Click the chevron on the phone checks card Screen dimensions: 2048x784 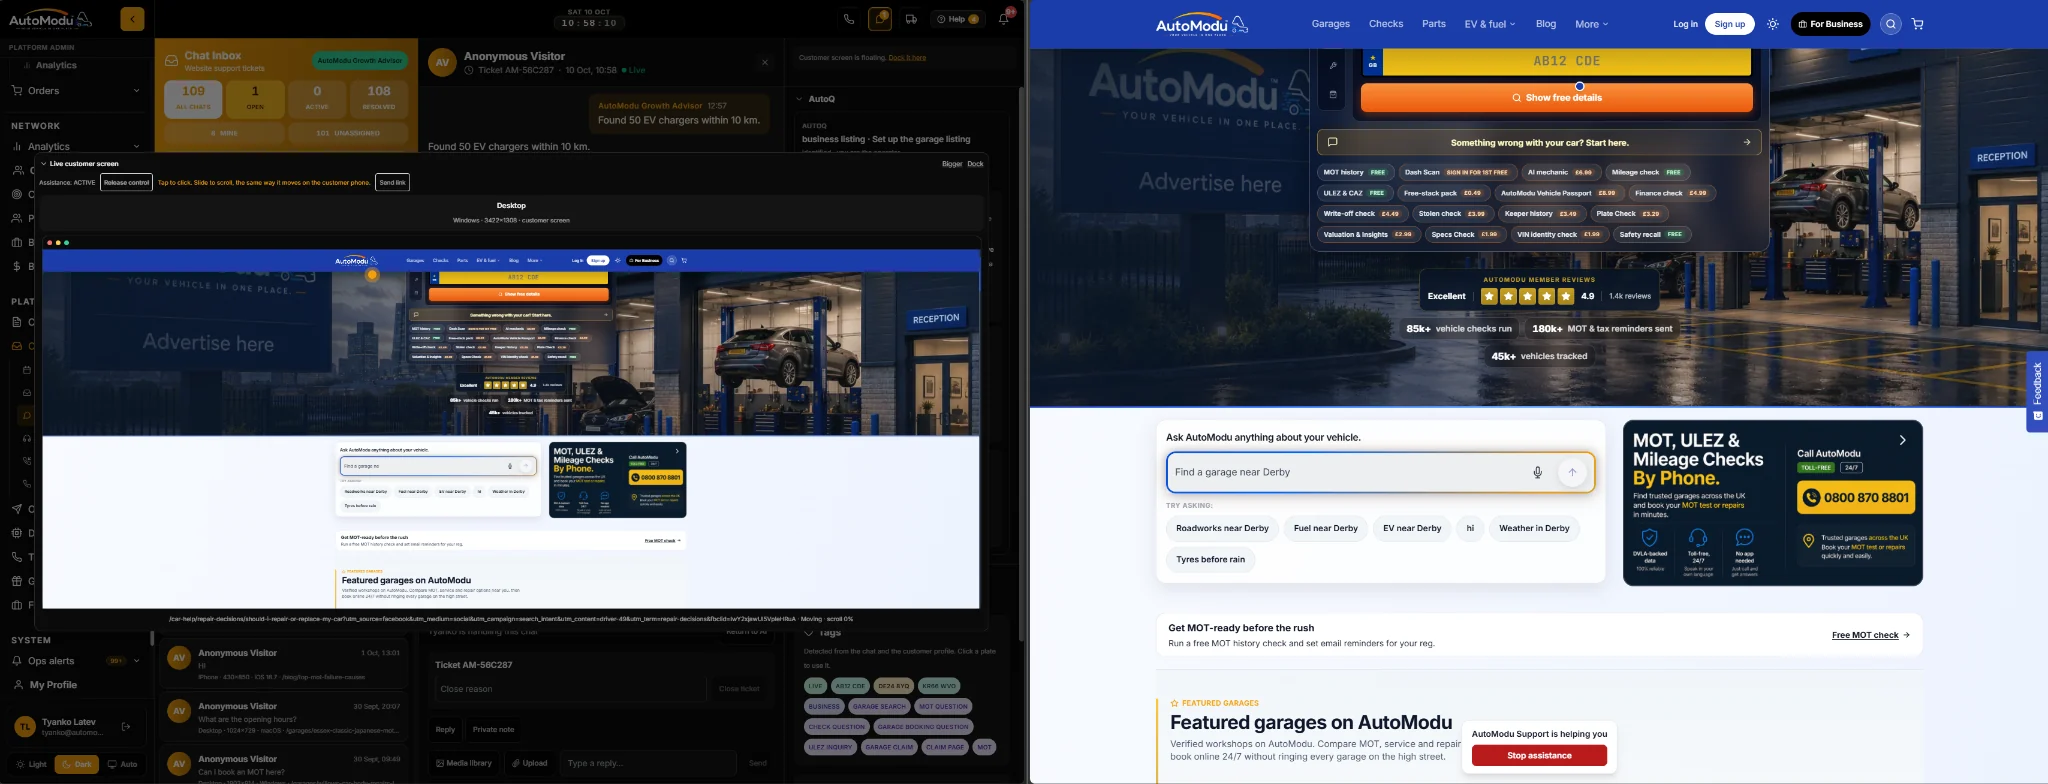pos(1902,440)
